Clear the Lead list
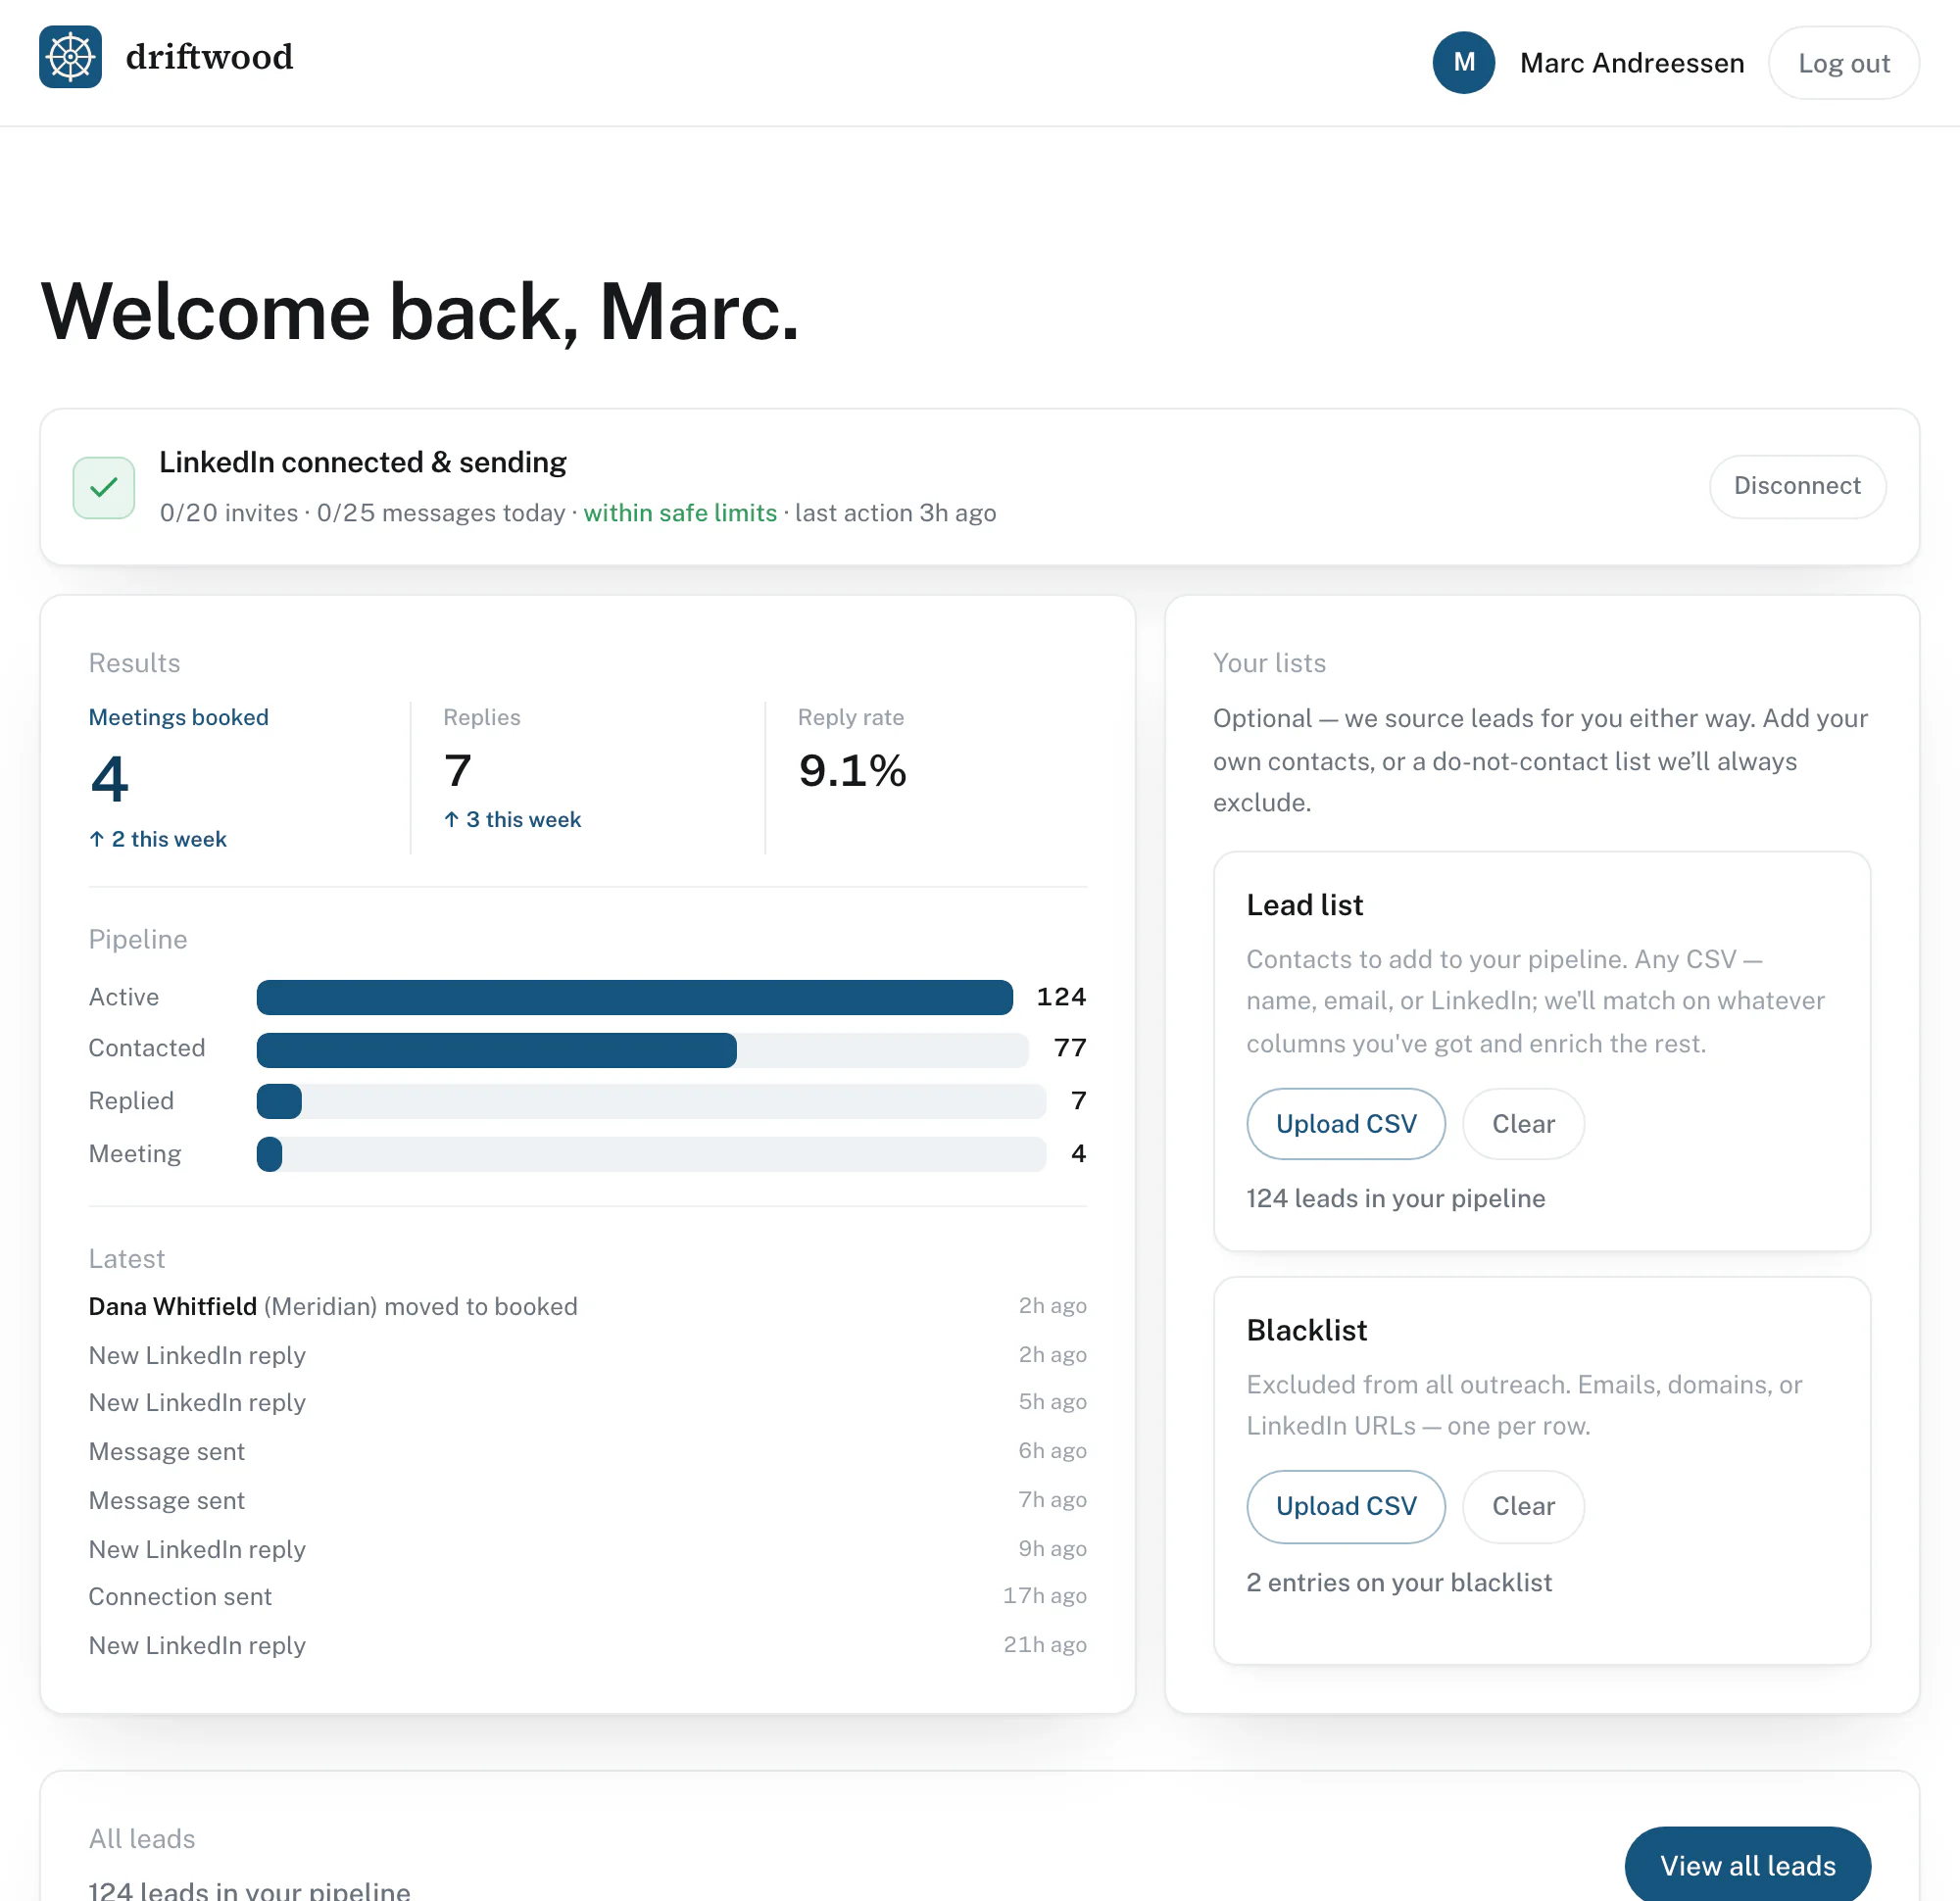Viewport: 1960px width, 1901px height. click(1523, 1123)
